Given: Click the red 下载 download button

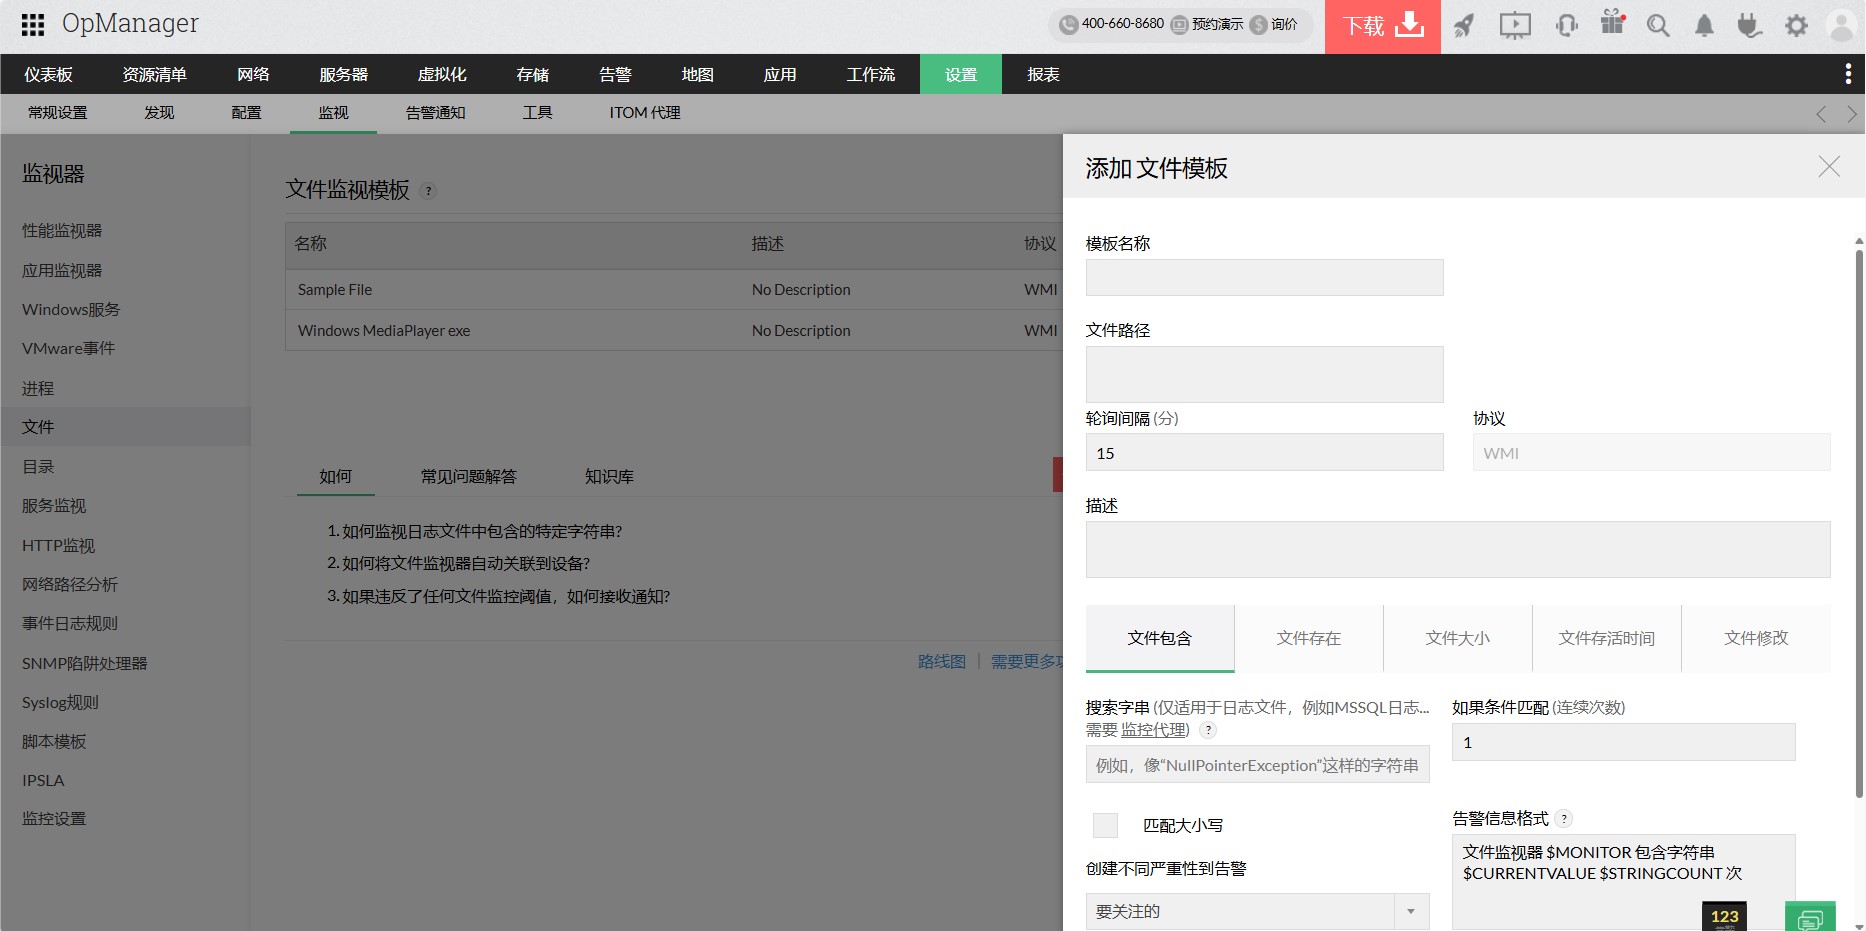Looking at the screenshot, I should click(1383, 26).
